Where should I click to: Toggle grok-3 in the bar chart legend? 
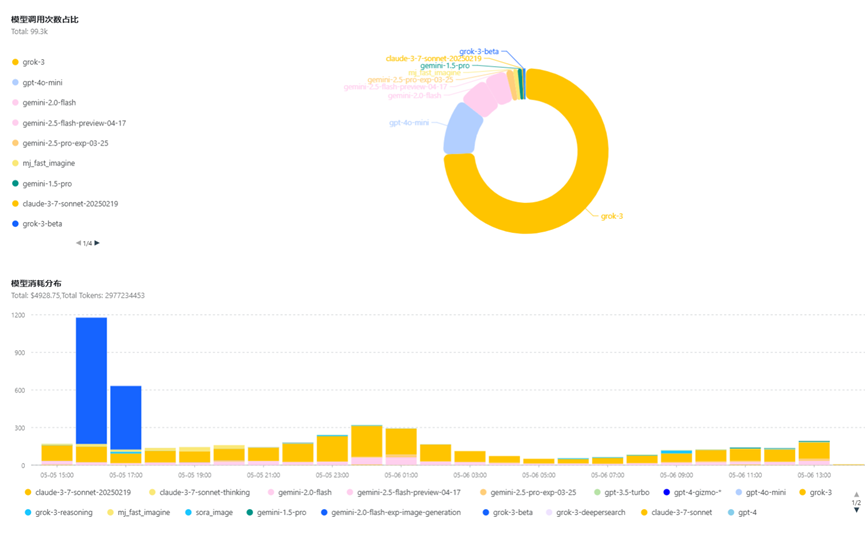tap(815, 492)
